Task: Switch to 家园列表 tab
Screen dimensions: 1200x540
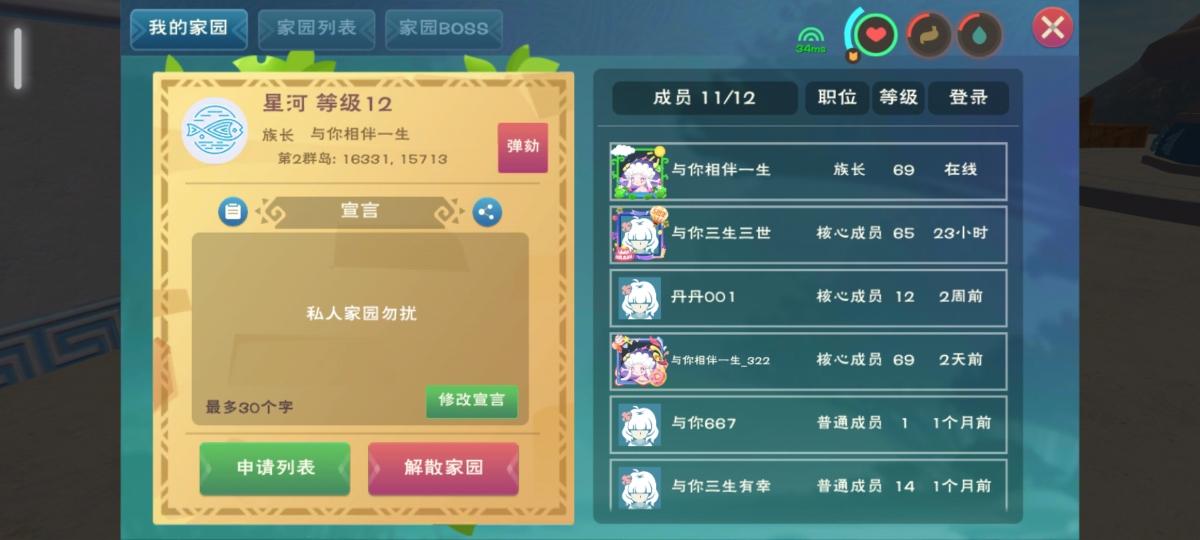Action: coord(316,28)
